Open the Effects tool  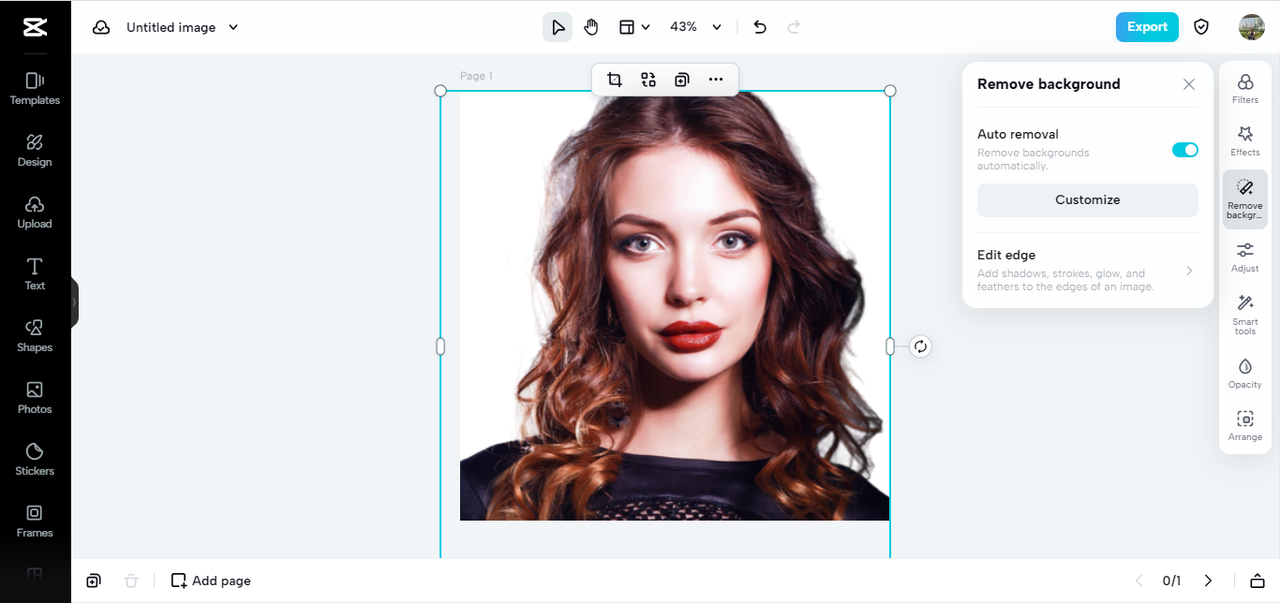tap(1245, 140)
